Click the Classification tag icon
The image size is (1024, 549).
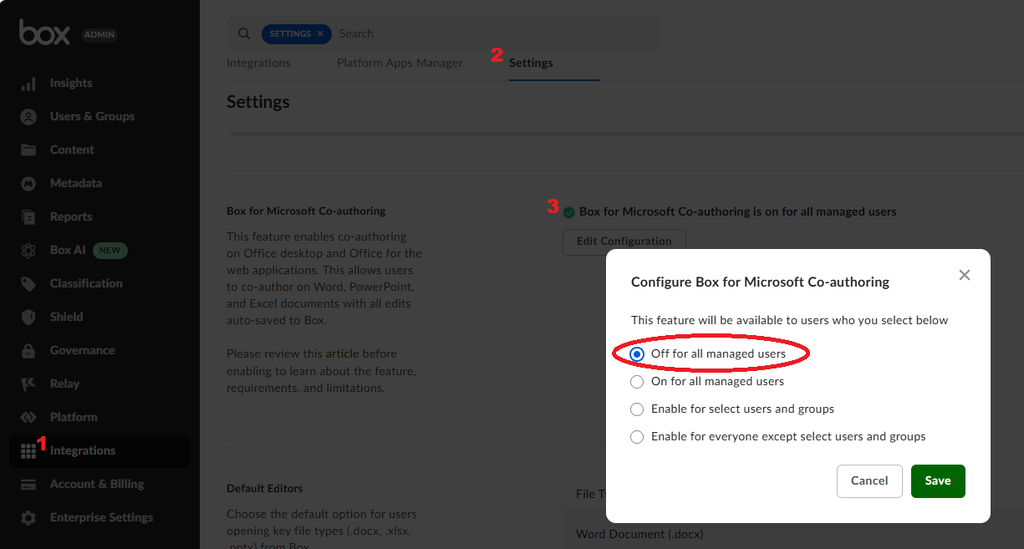click(29, 284)
